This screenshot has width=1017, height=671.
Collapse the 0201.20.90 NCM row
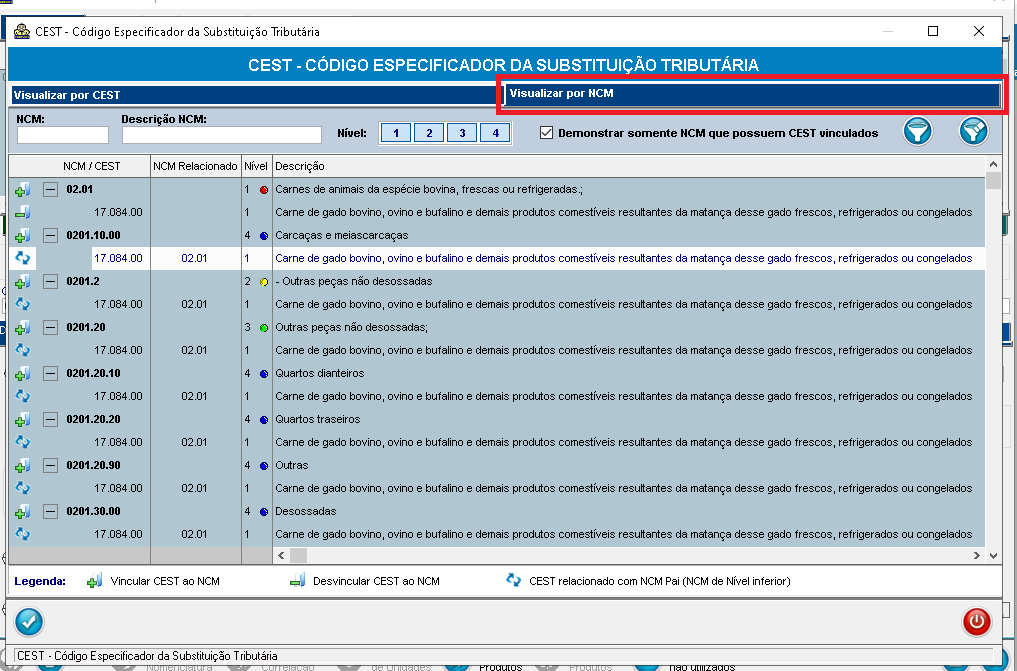coord(51,466)
